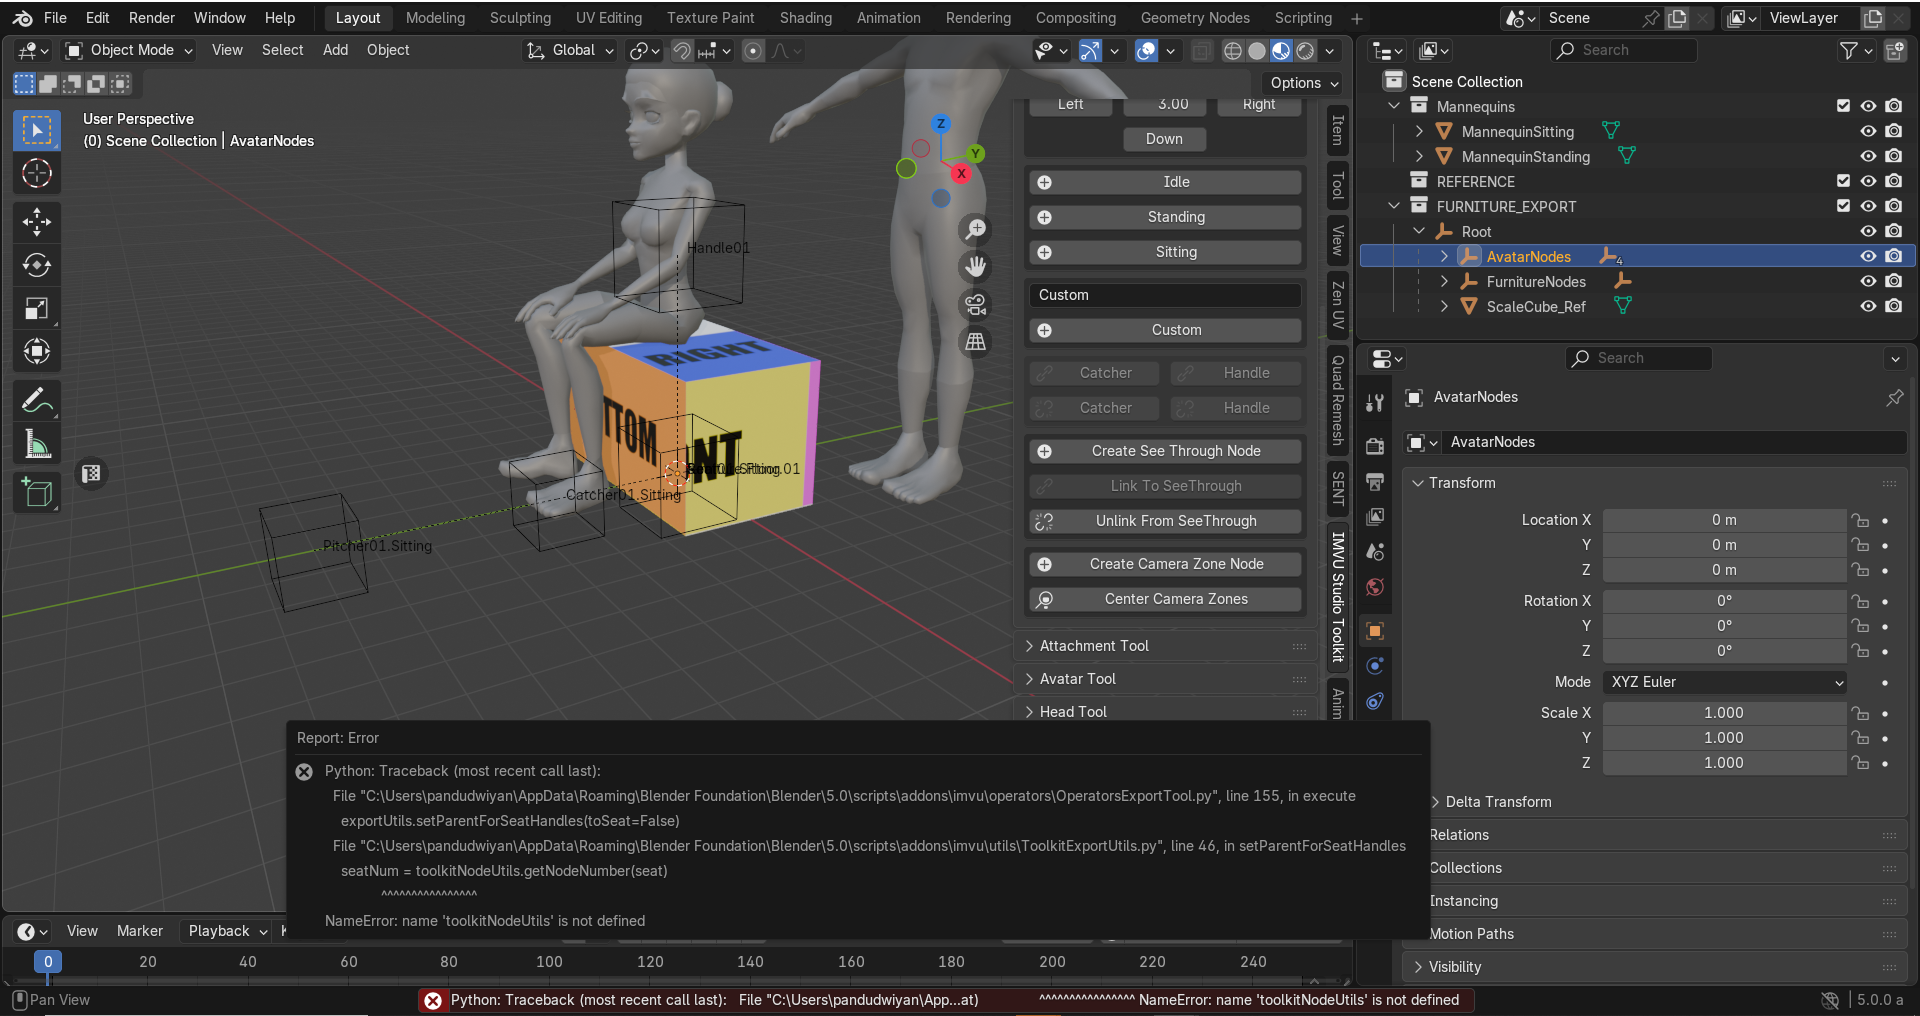Toggle snapping magnet in header
Viewport: 1920px width, 1016px height.
click(x=682, y=51)
